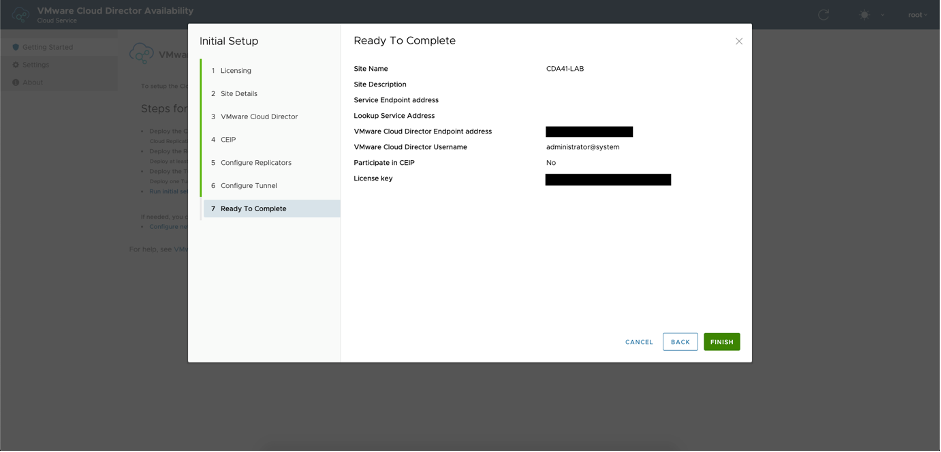Click the cloud icon beside the page heading
941x452 pixels.
(142, 54)
